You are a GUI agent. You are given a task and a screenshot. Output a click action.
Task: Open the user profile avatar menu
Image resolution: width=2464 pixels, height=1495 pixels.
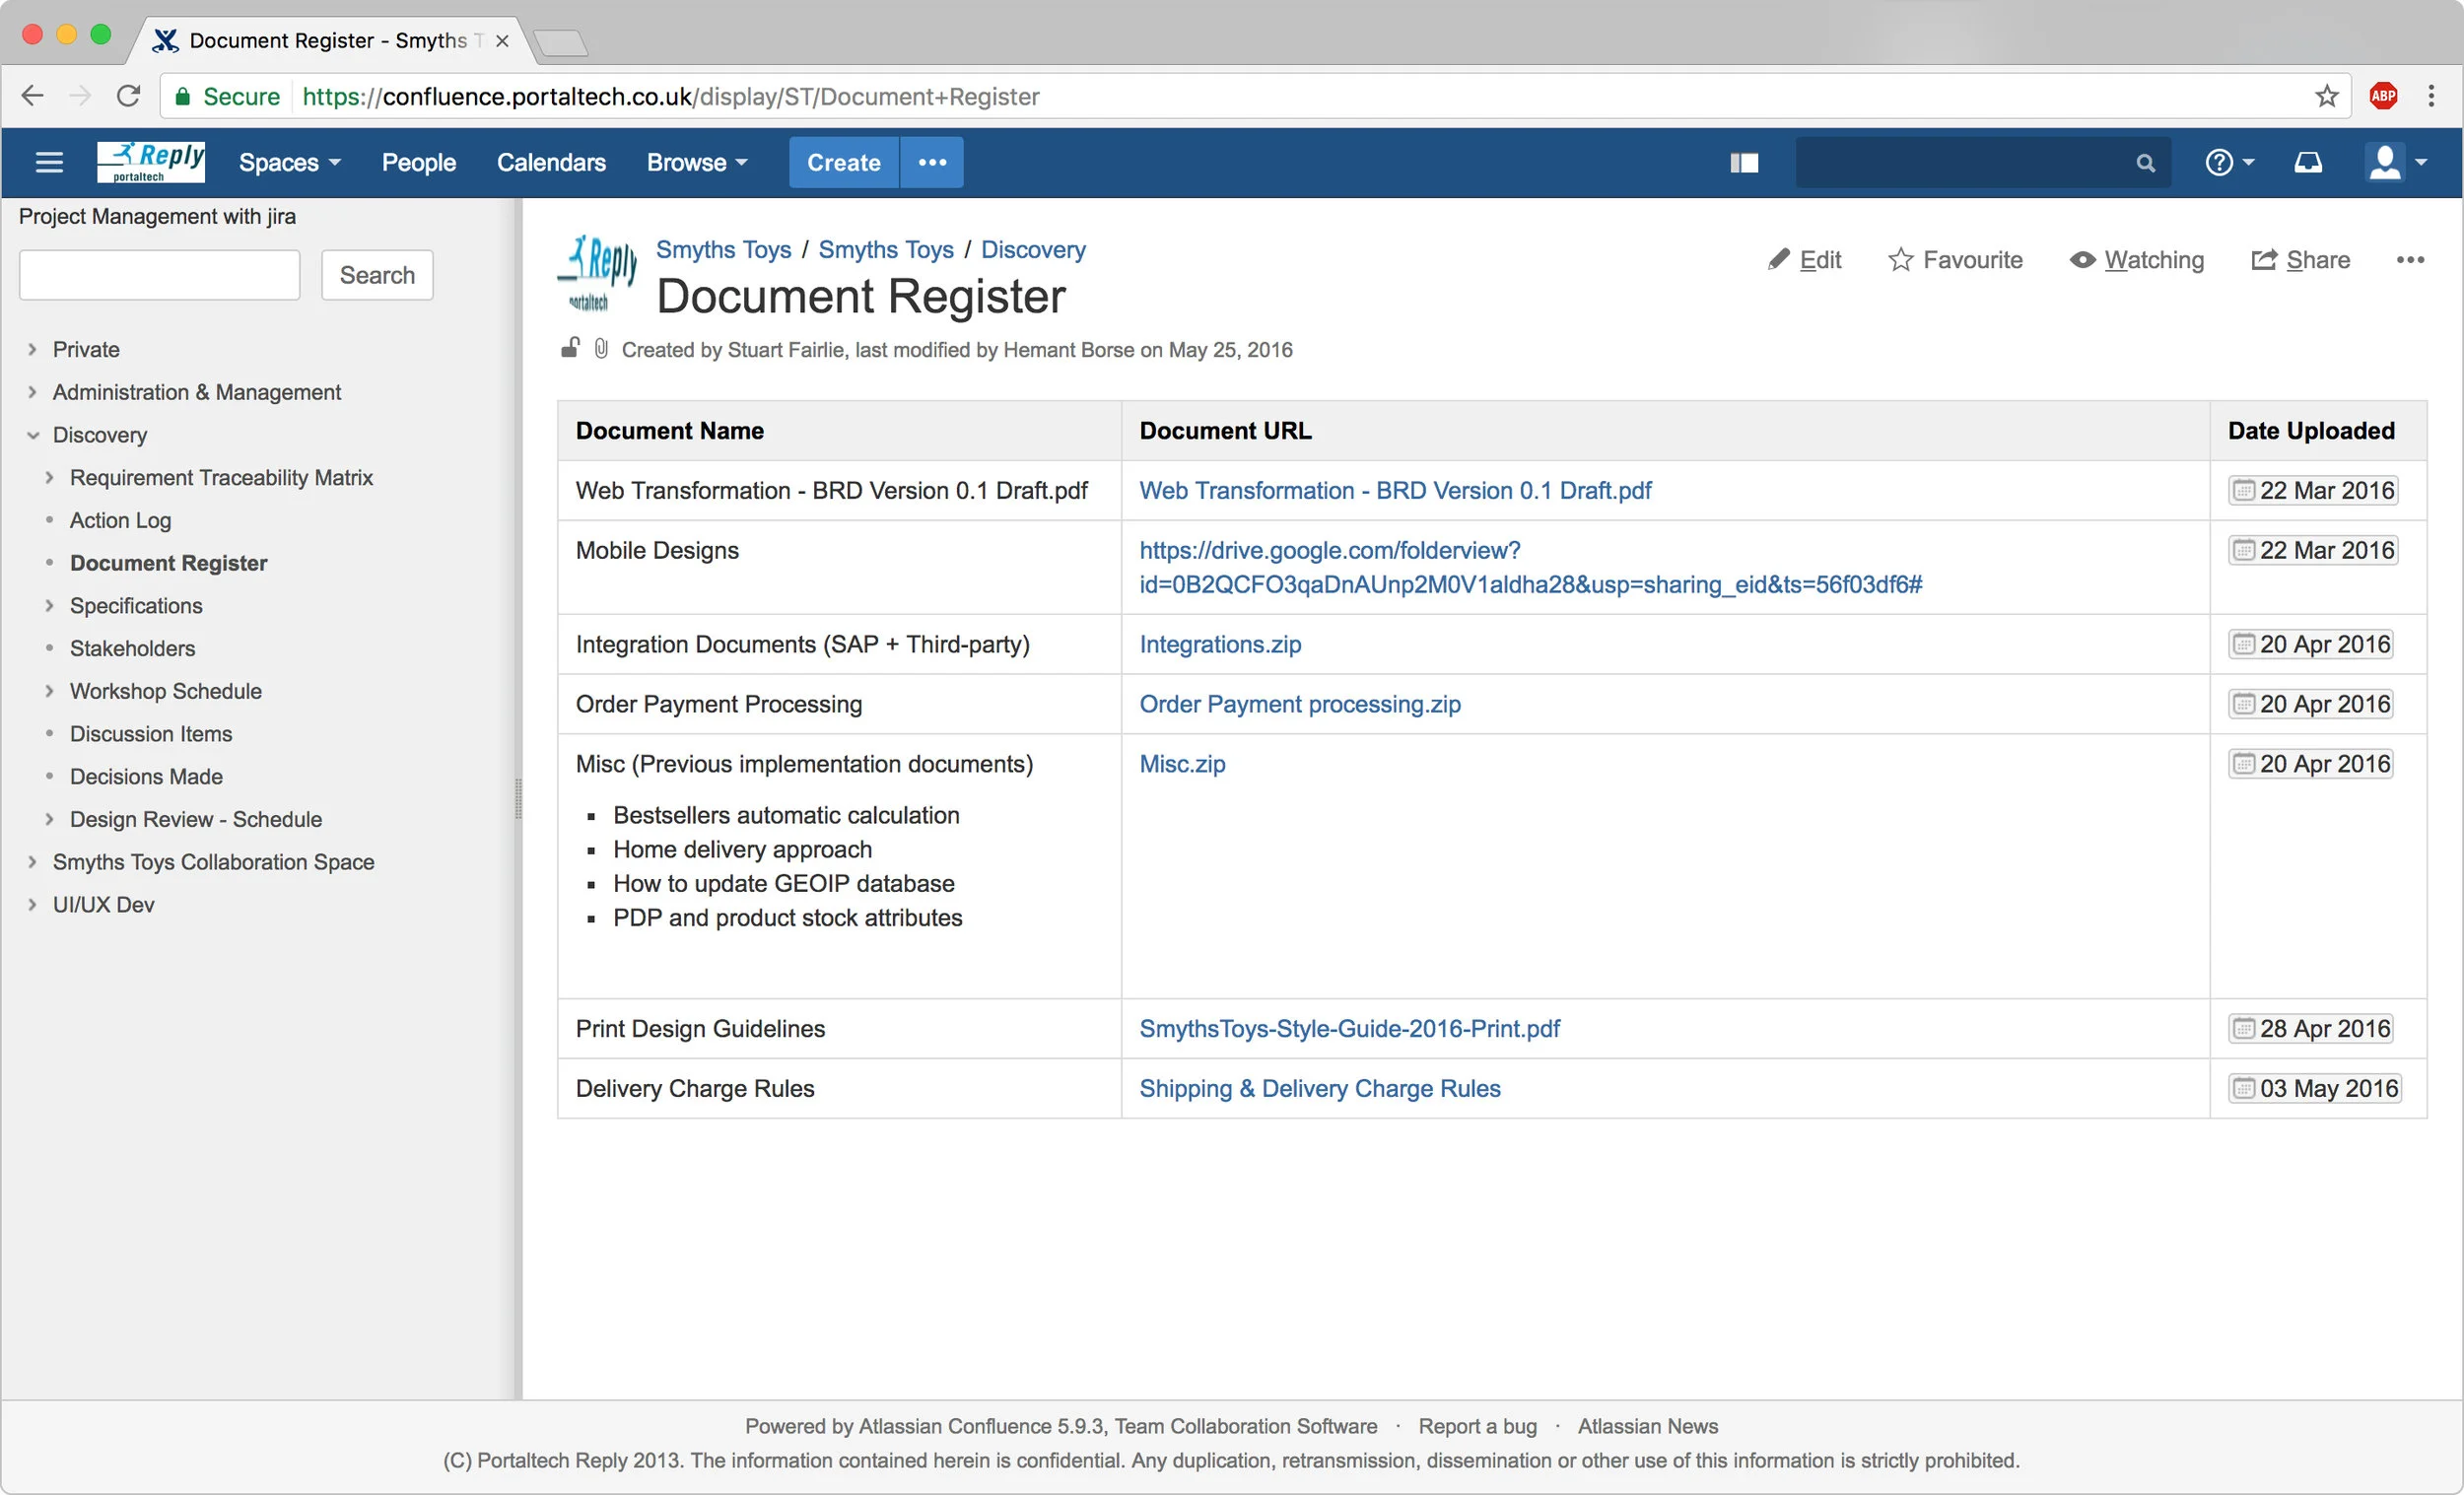click(2396, 162)
